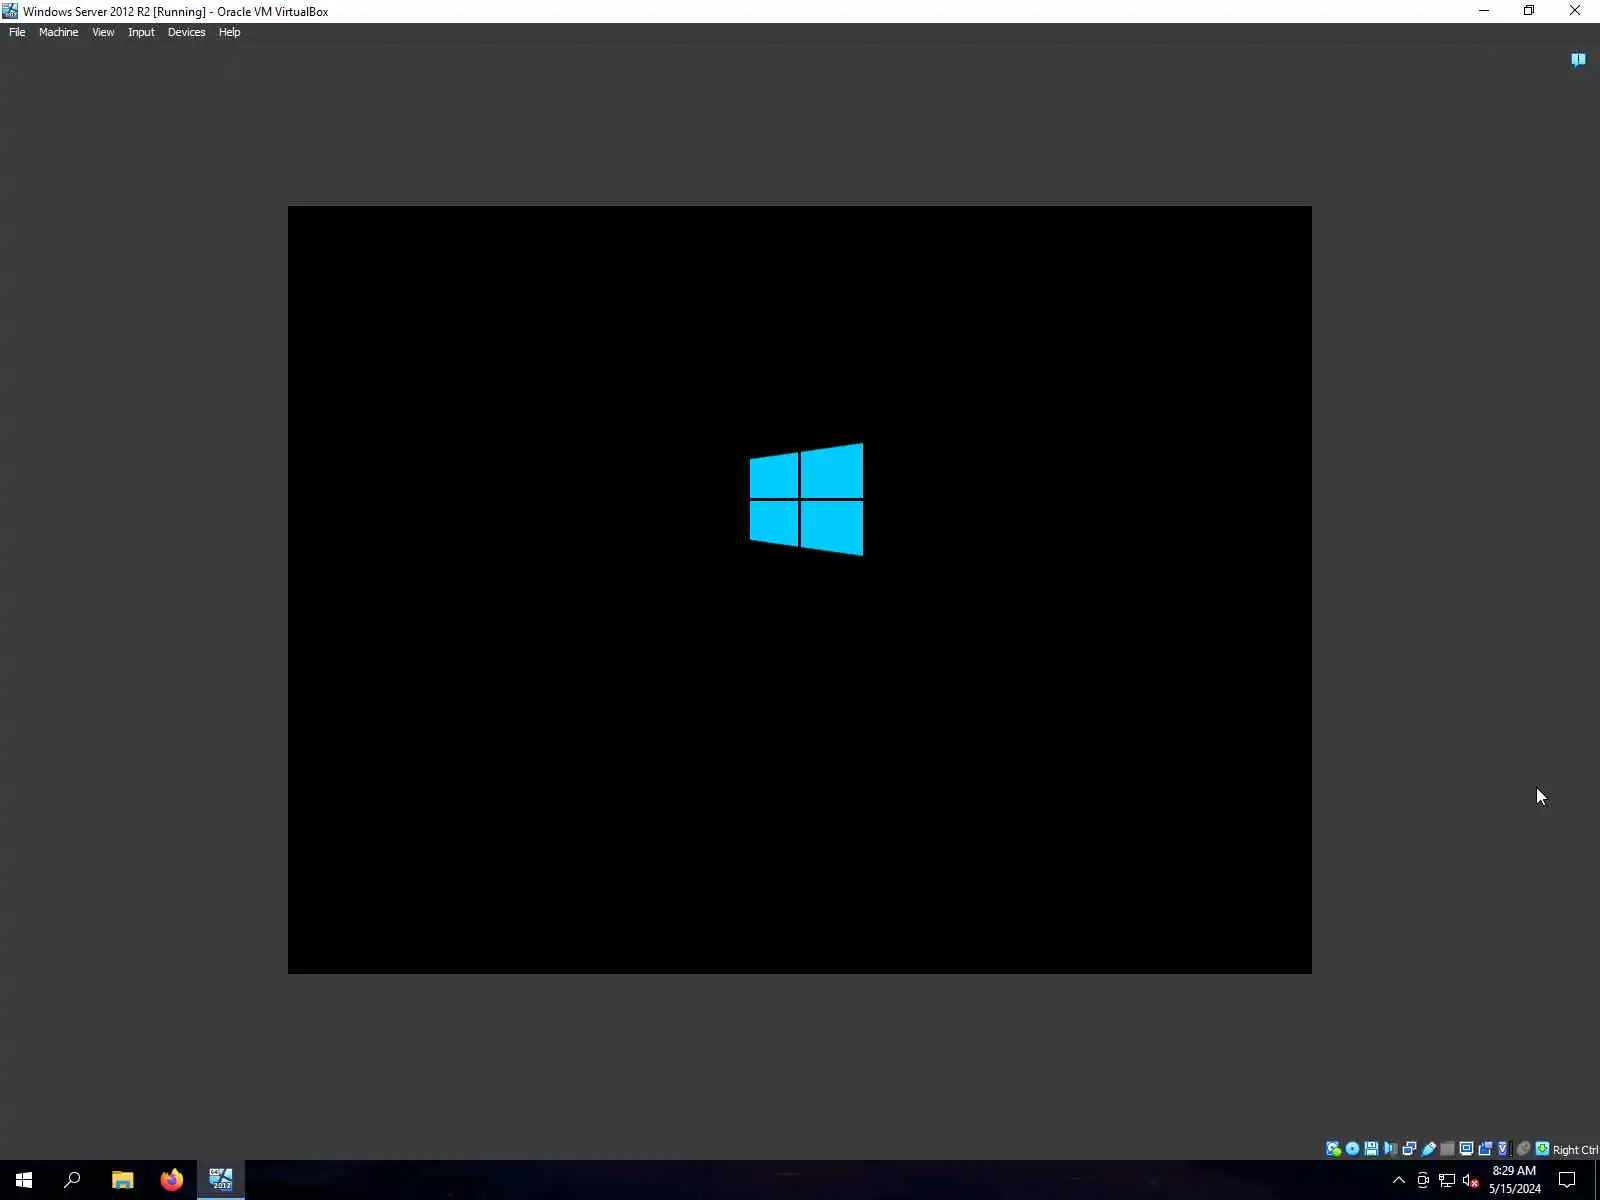Click the Right Ctrl host key label

pyautogui.click(x=1575, y=1150)
